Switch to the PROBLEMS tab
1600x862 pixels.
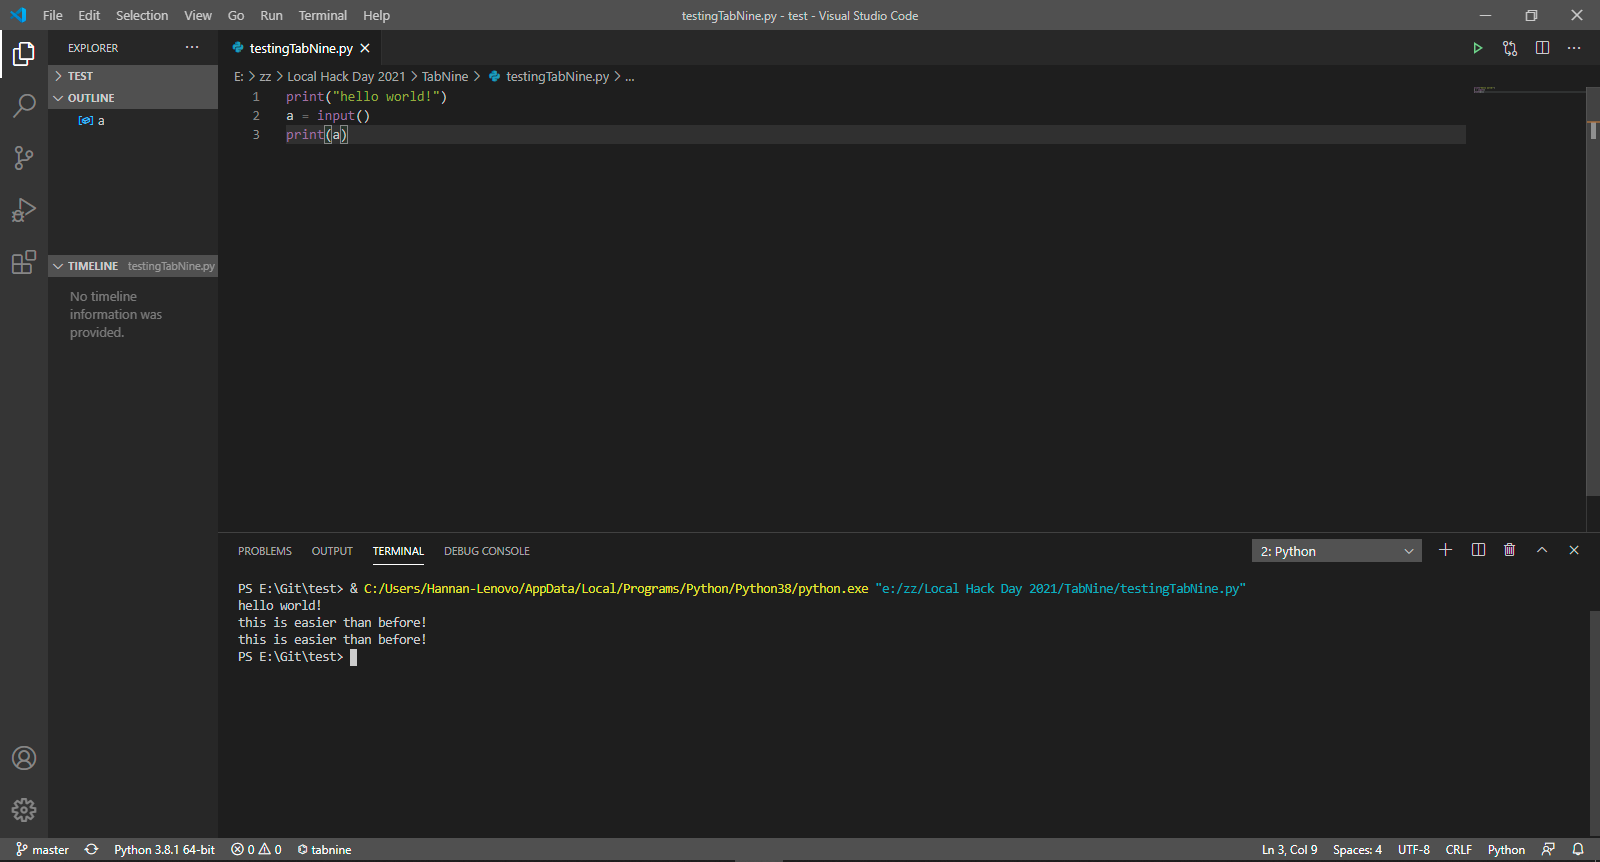tap(265, 551)
